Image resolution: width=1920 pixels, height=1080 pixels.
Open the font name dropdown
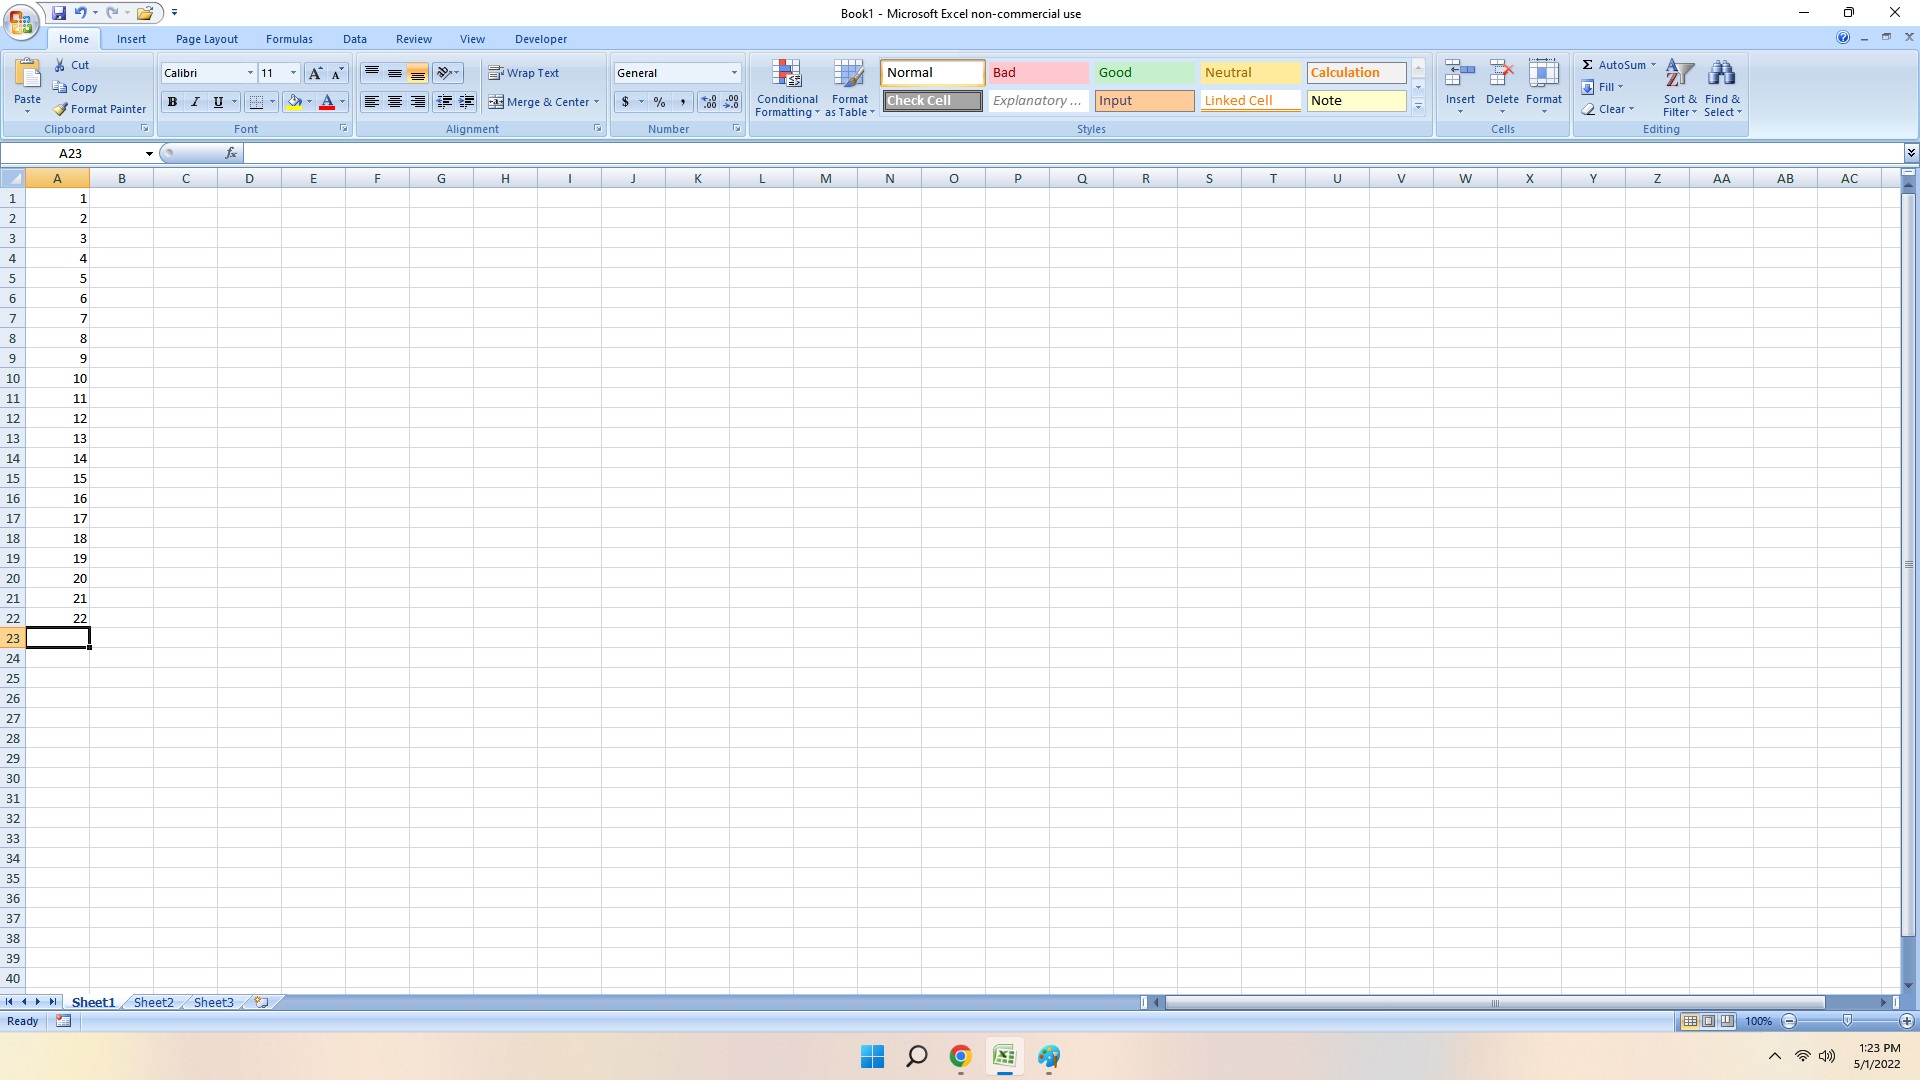pyautogui.click(x=250, y=73)
